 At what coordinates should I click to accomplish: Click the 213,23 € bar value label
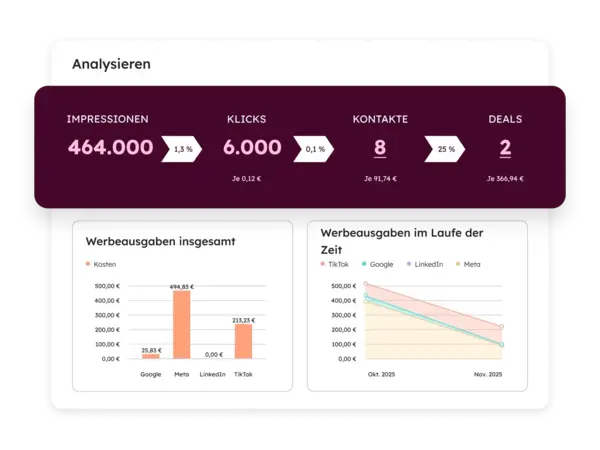tap(243, 320)
